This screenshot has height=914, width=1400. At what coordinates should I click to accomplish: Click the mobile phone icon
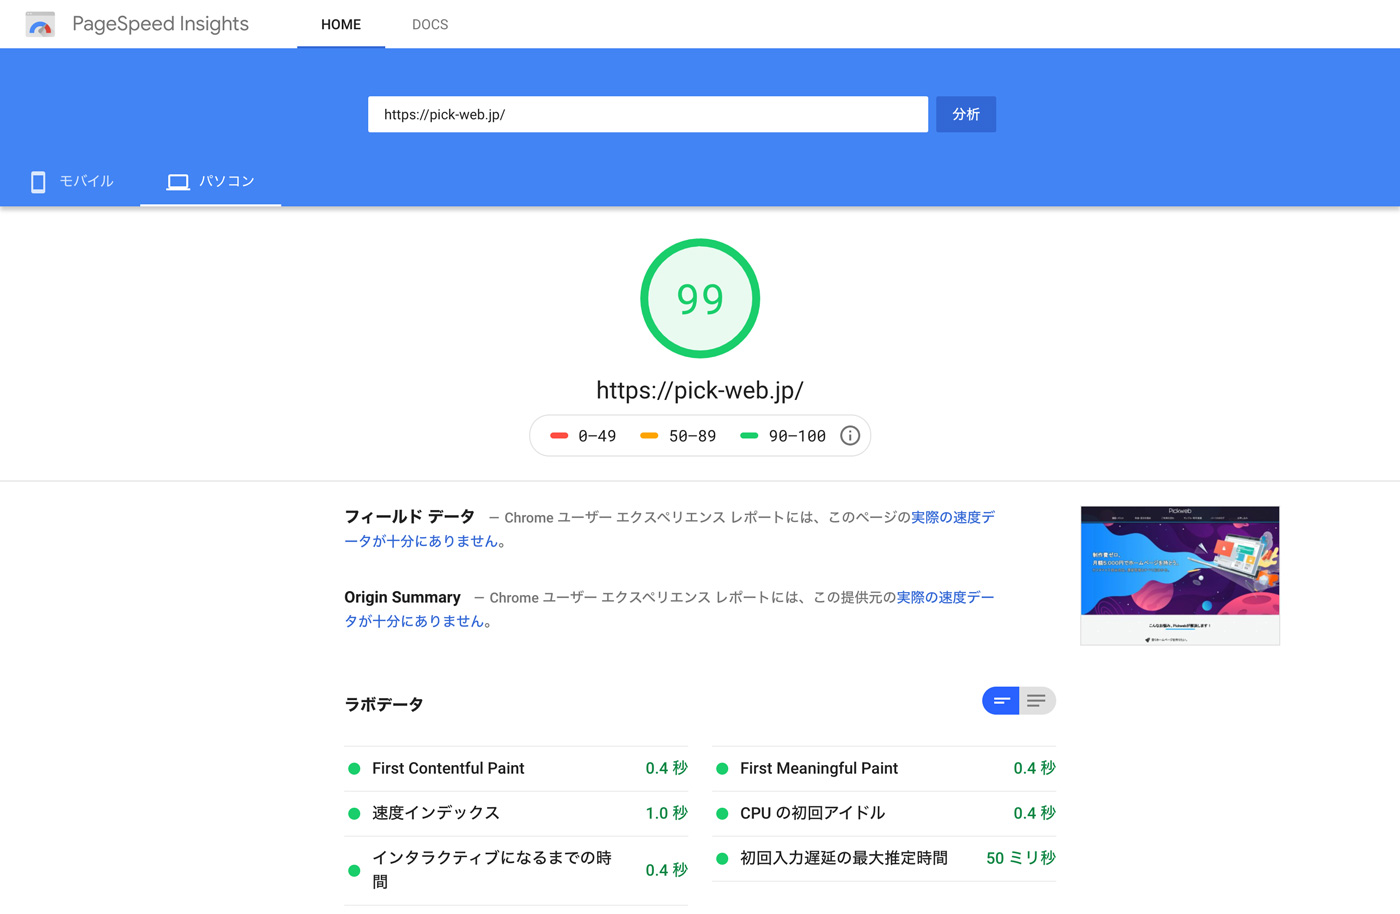pyautogui.click(x=38, y=181)
